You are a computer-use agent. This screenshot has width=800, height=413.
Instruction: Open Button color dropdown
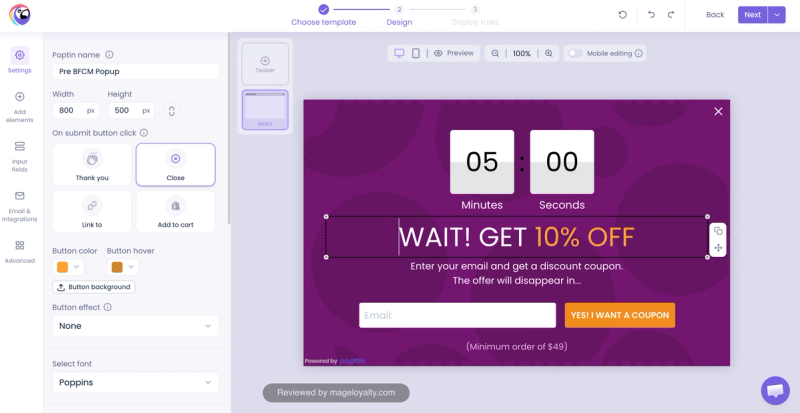77,267
